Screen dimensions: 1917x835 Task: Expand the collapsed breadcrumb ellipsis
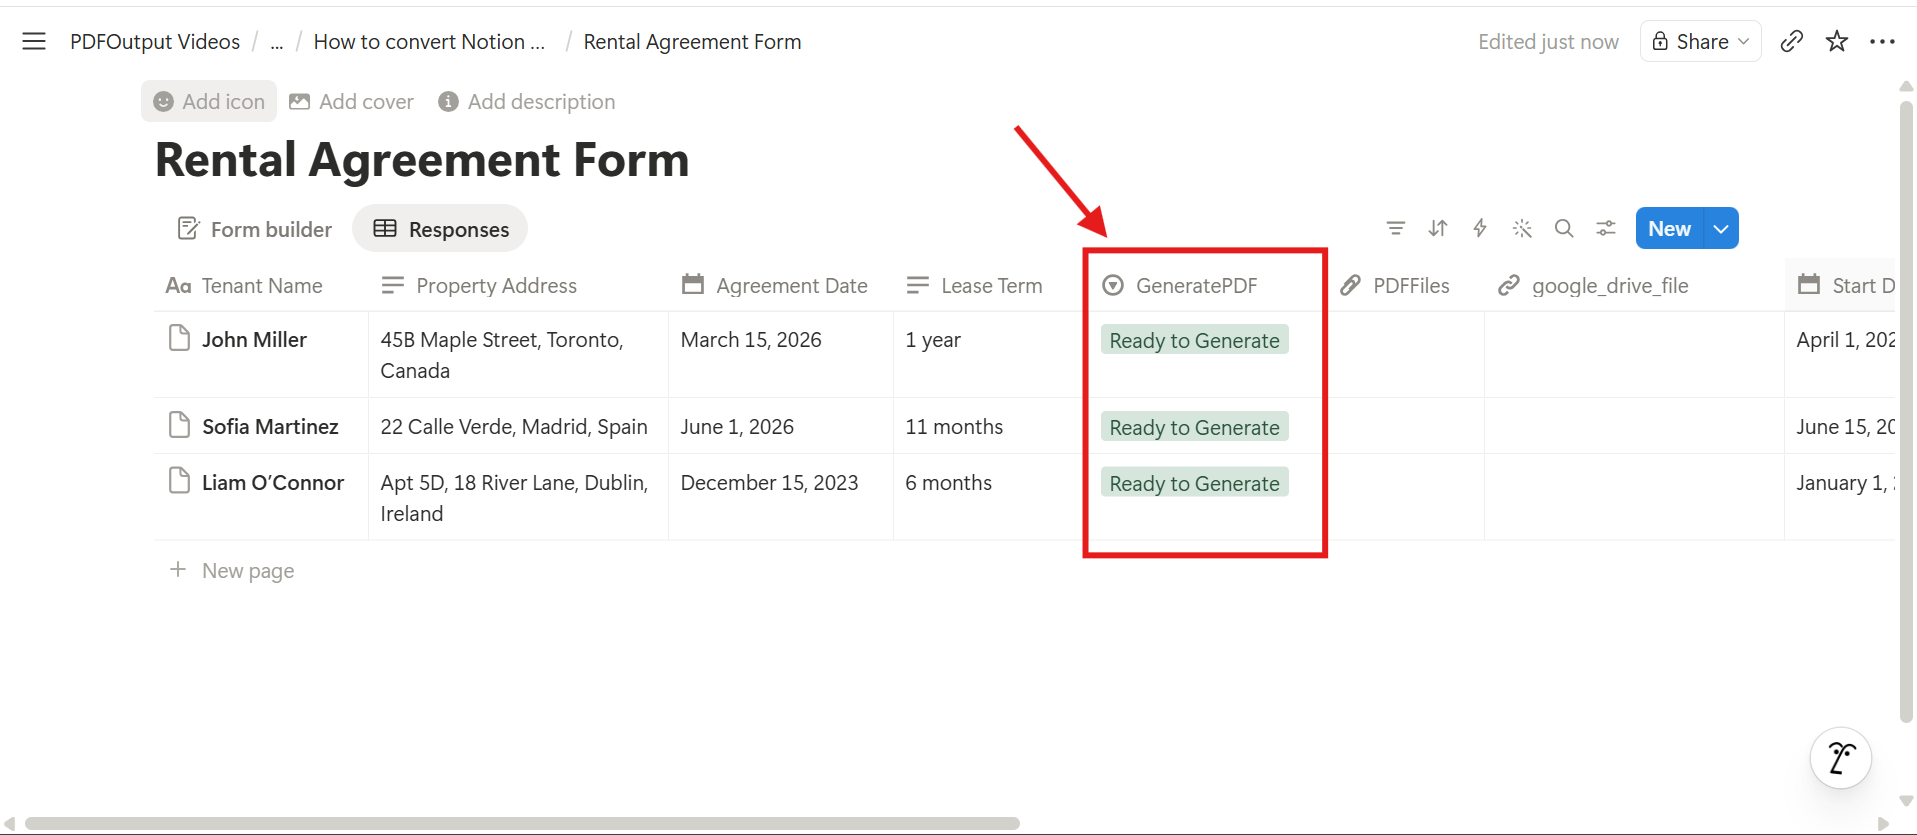277,42
